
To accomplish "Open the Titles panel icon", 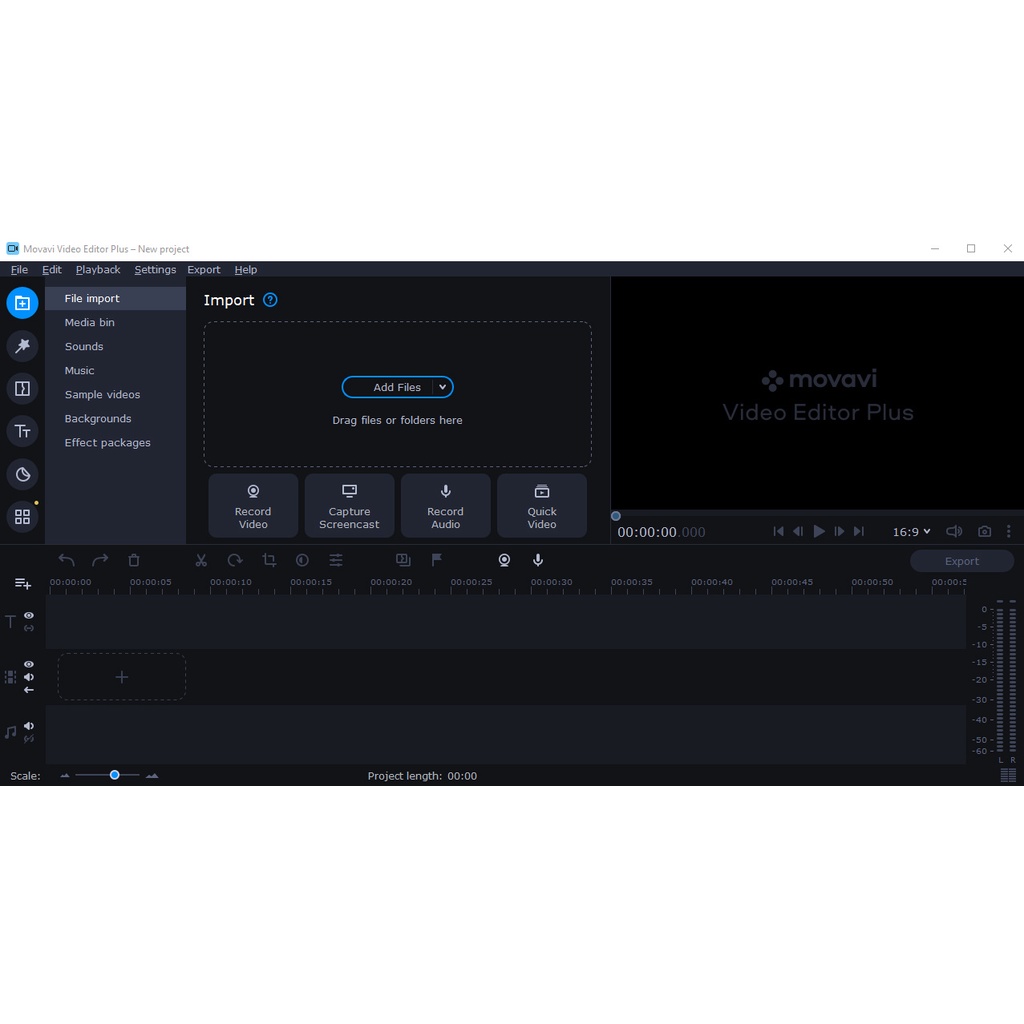I will (x=22, y=431).
